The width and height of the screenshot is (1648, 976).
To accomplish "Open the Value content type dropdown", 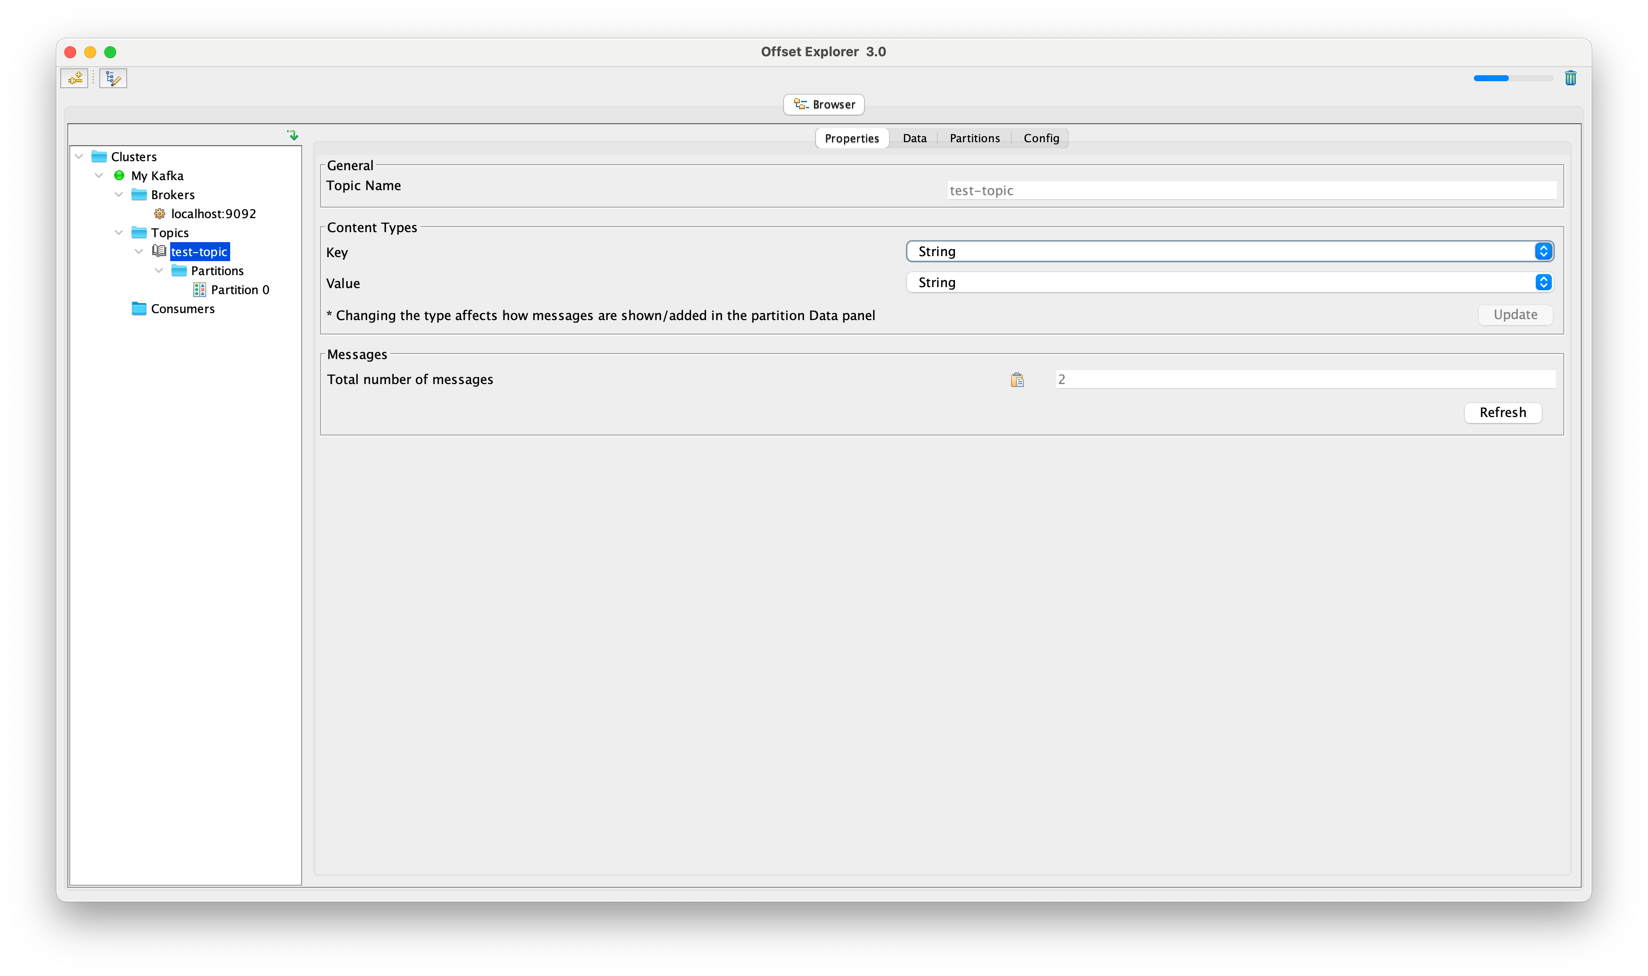I will [x=1229, y=283].
